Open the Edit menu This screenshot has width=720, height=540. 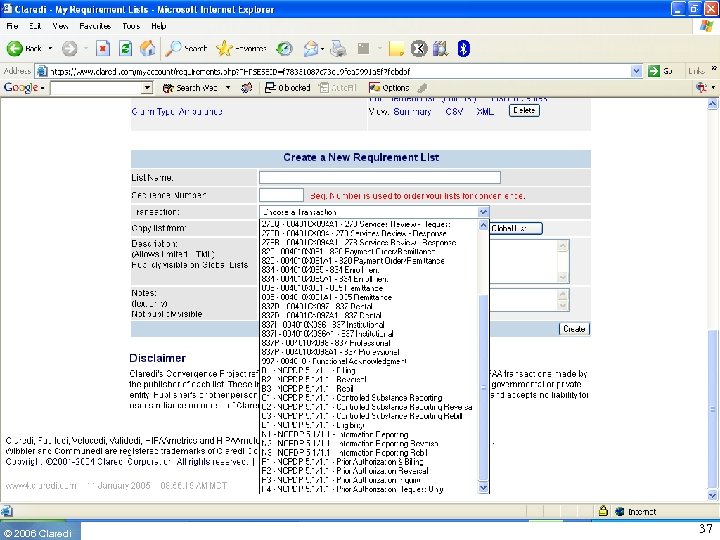point(35,26)
